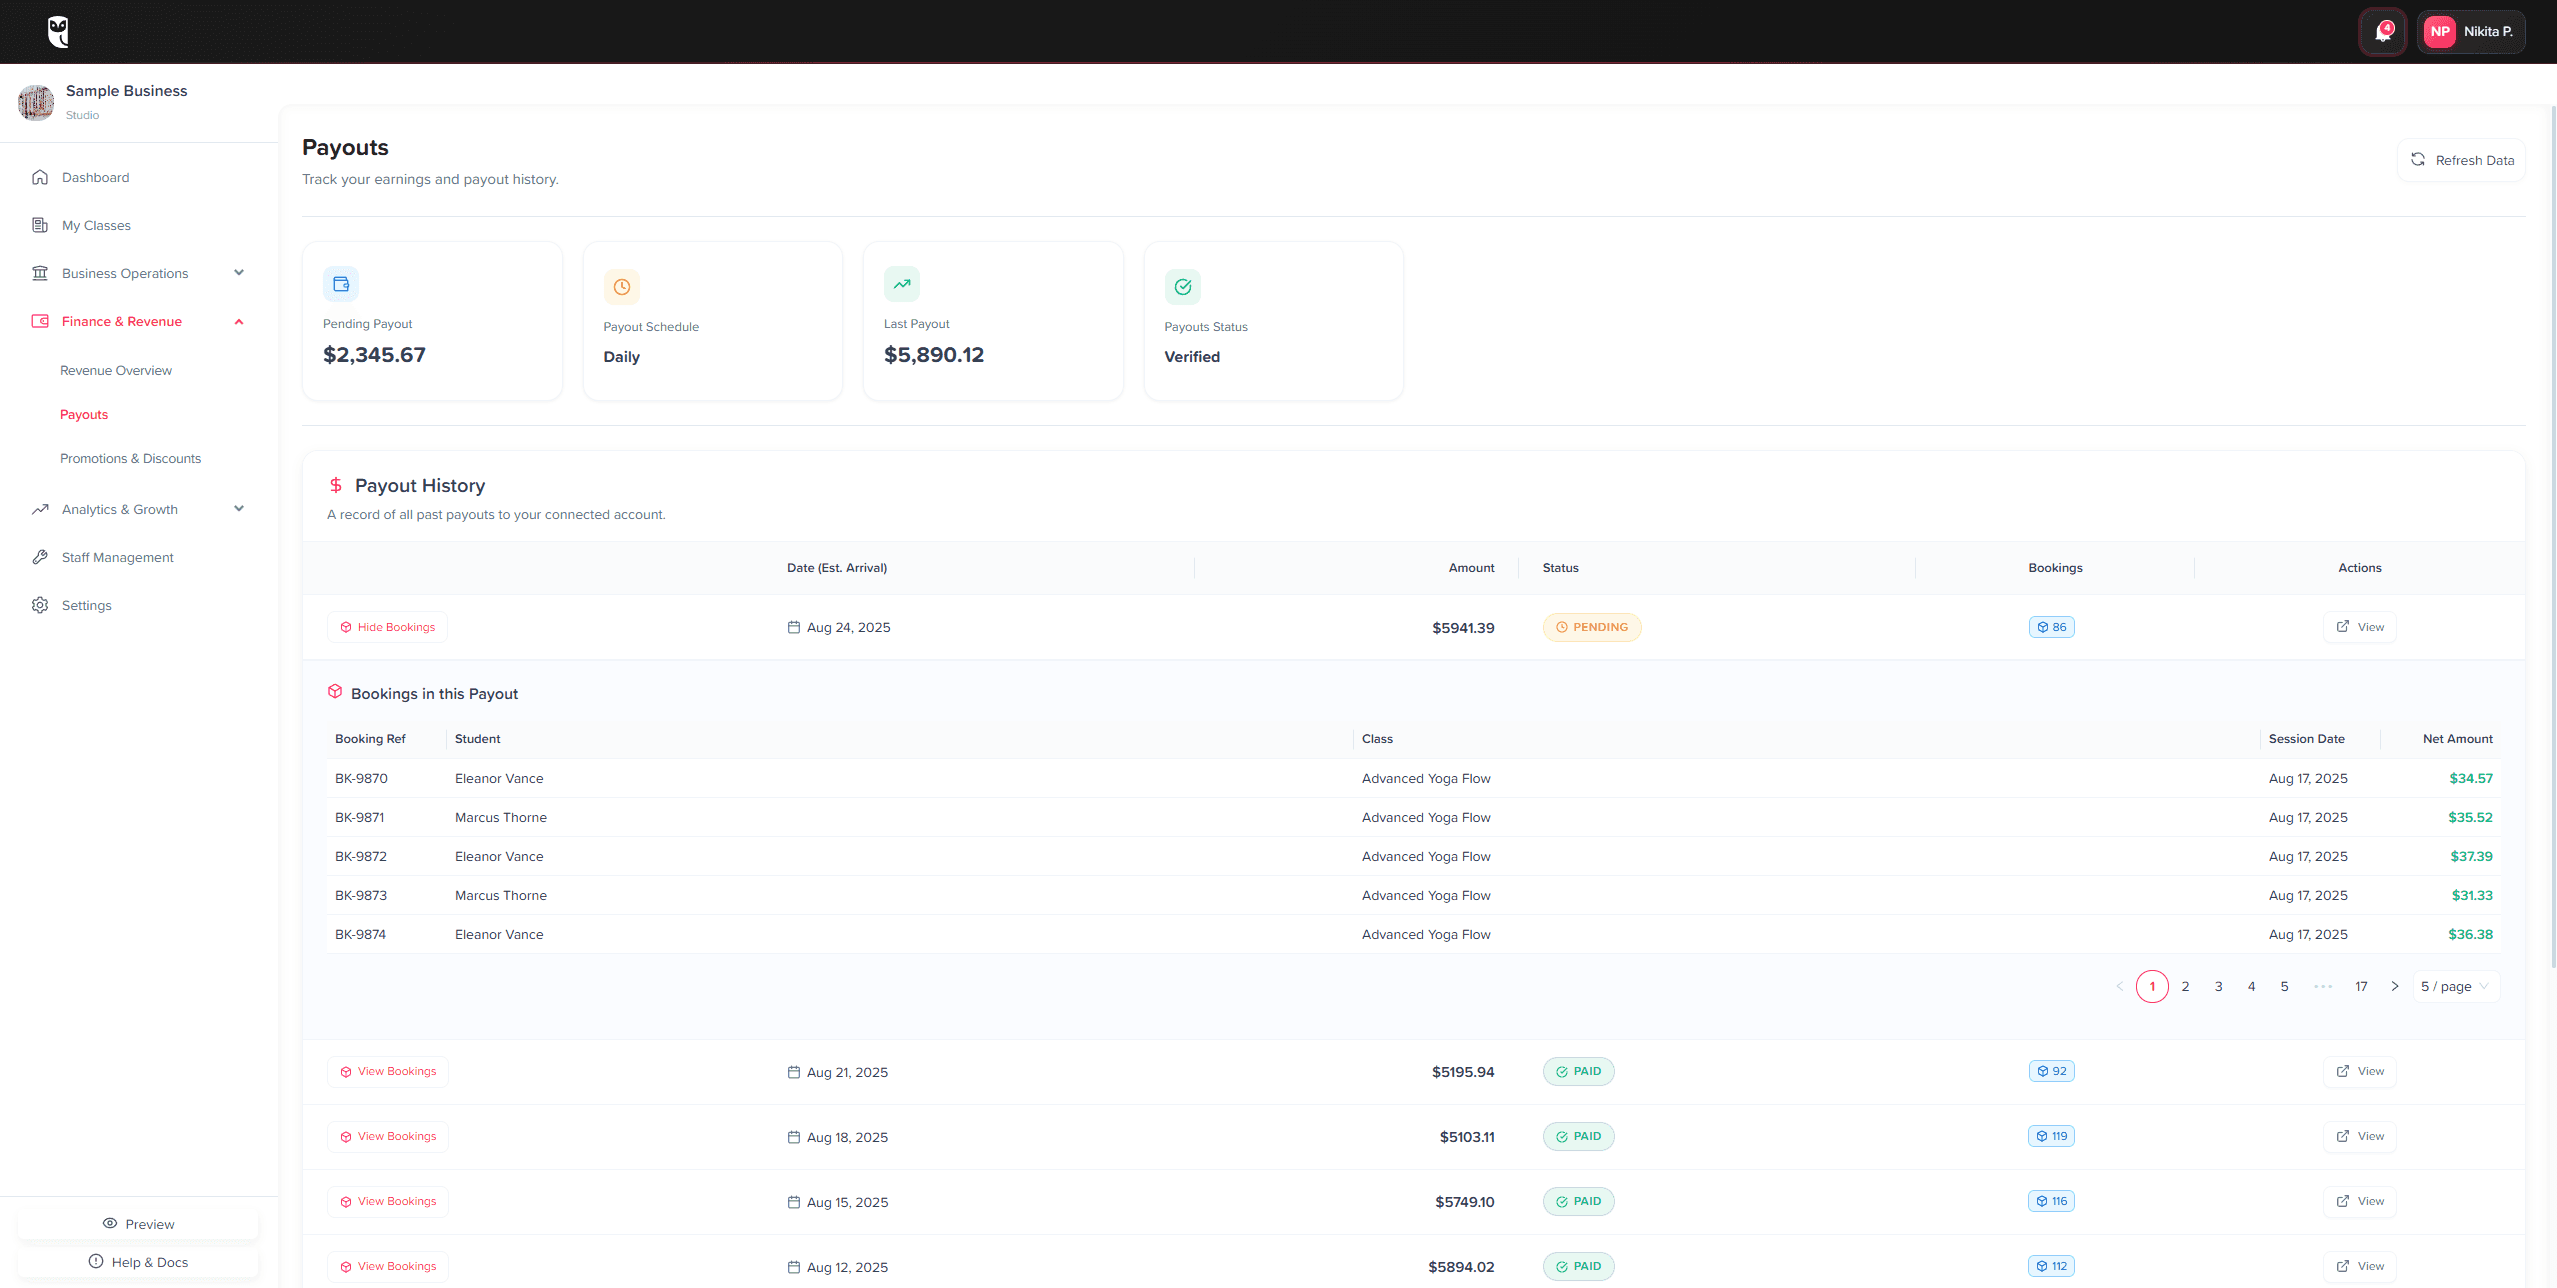Screen dimensions: 2557x1288
Task: Open Dashboard using the home icon
Action: (39, 177)
